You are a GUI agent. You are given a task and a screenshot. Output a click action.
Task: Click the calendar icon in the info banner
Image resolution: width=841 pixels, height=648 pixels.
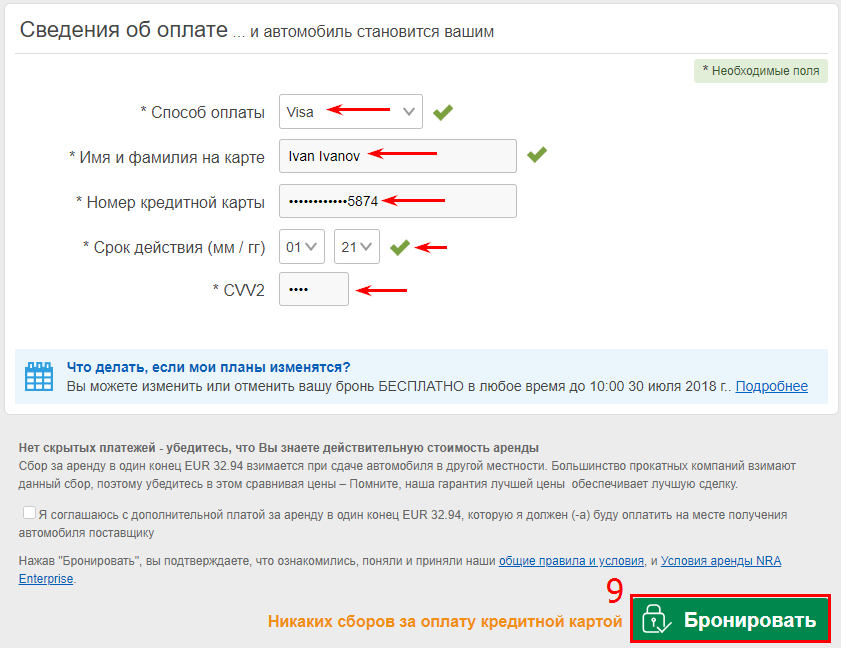point(39,376)
